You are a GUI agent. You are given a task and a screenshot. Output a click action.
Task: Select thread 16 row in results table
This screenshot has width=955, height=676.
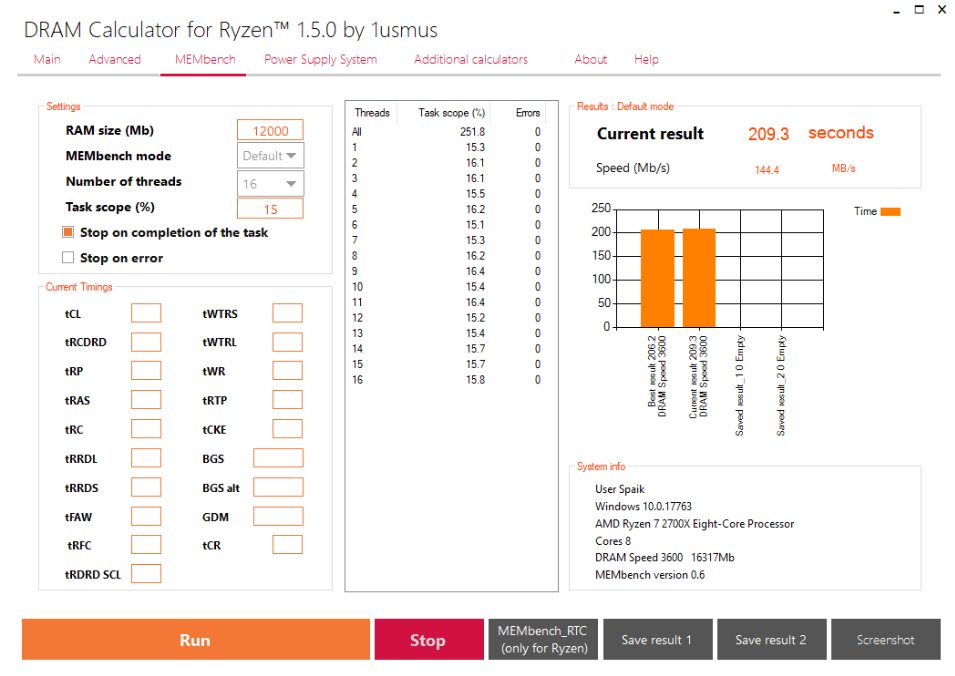(446, 379)
